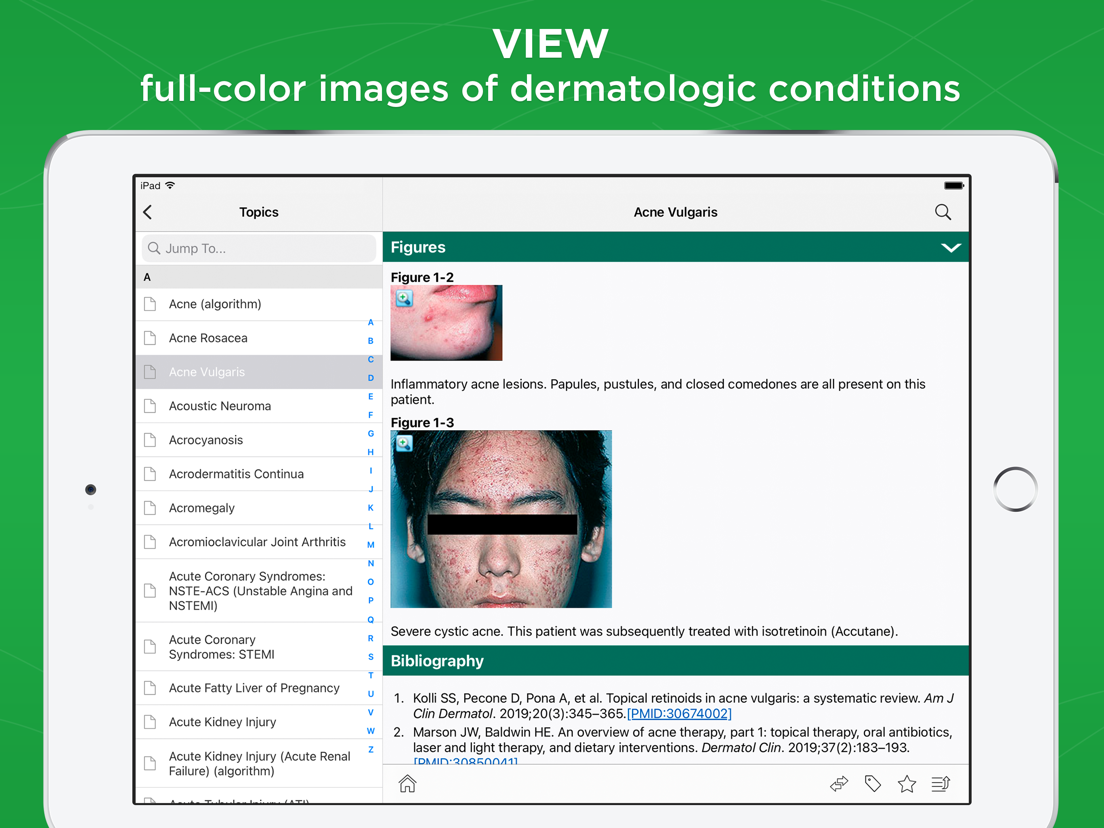Image resolution: width=1104 pixels, height=828 pixels.
Task: Jump to index letter O
Action: point(370,582)
